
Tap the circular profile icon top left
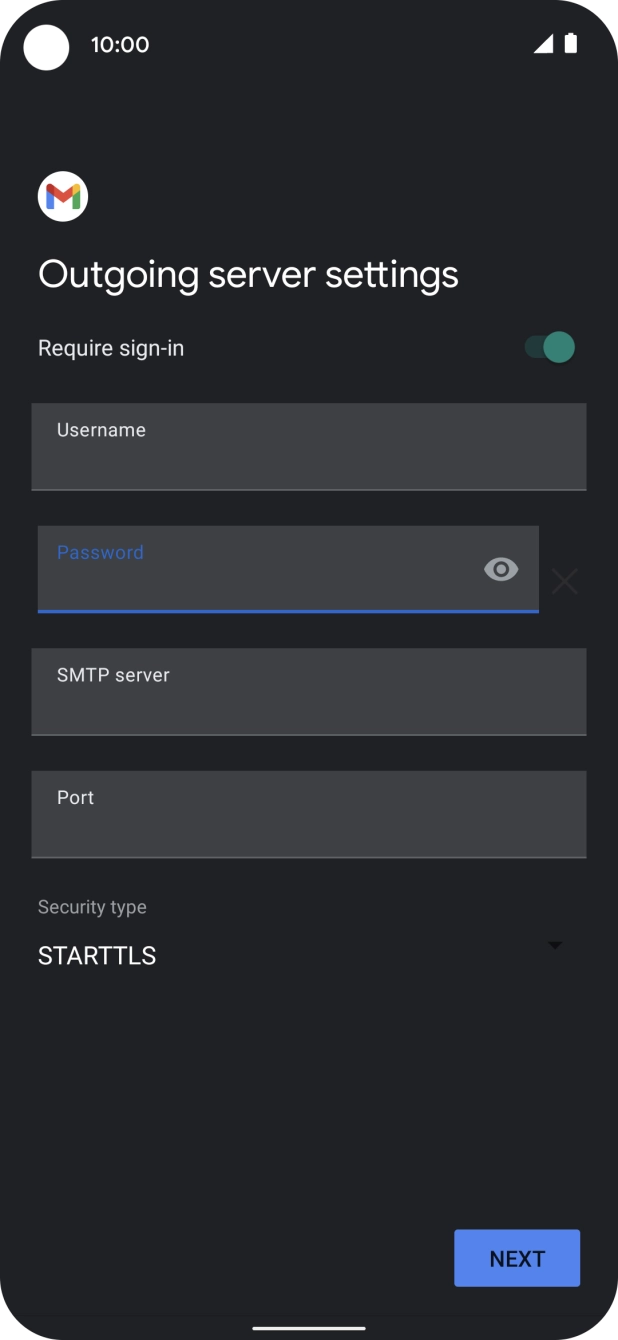pyautogui.click(x=47, y=46)
